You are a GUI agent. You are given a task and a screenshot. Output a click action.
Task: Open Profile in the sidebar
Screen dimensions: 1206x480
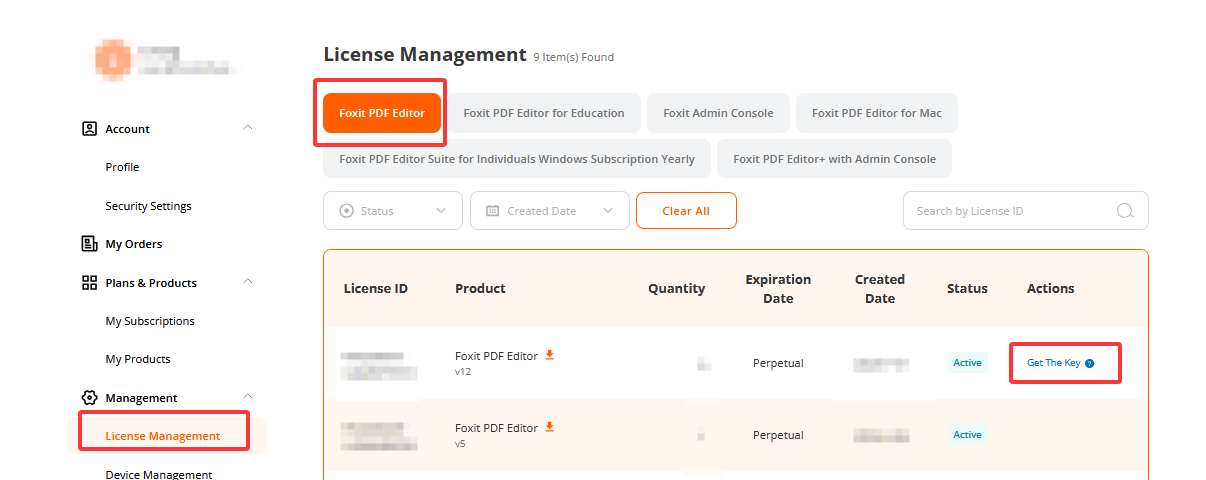coord(122,167)
